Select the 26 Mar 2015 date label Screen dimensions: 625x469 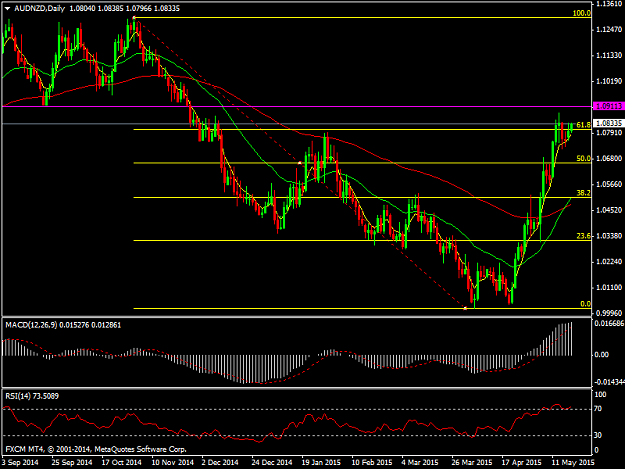(x=472, y=463)
